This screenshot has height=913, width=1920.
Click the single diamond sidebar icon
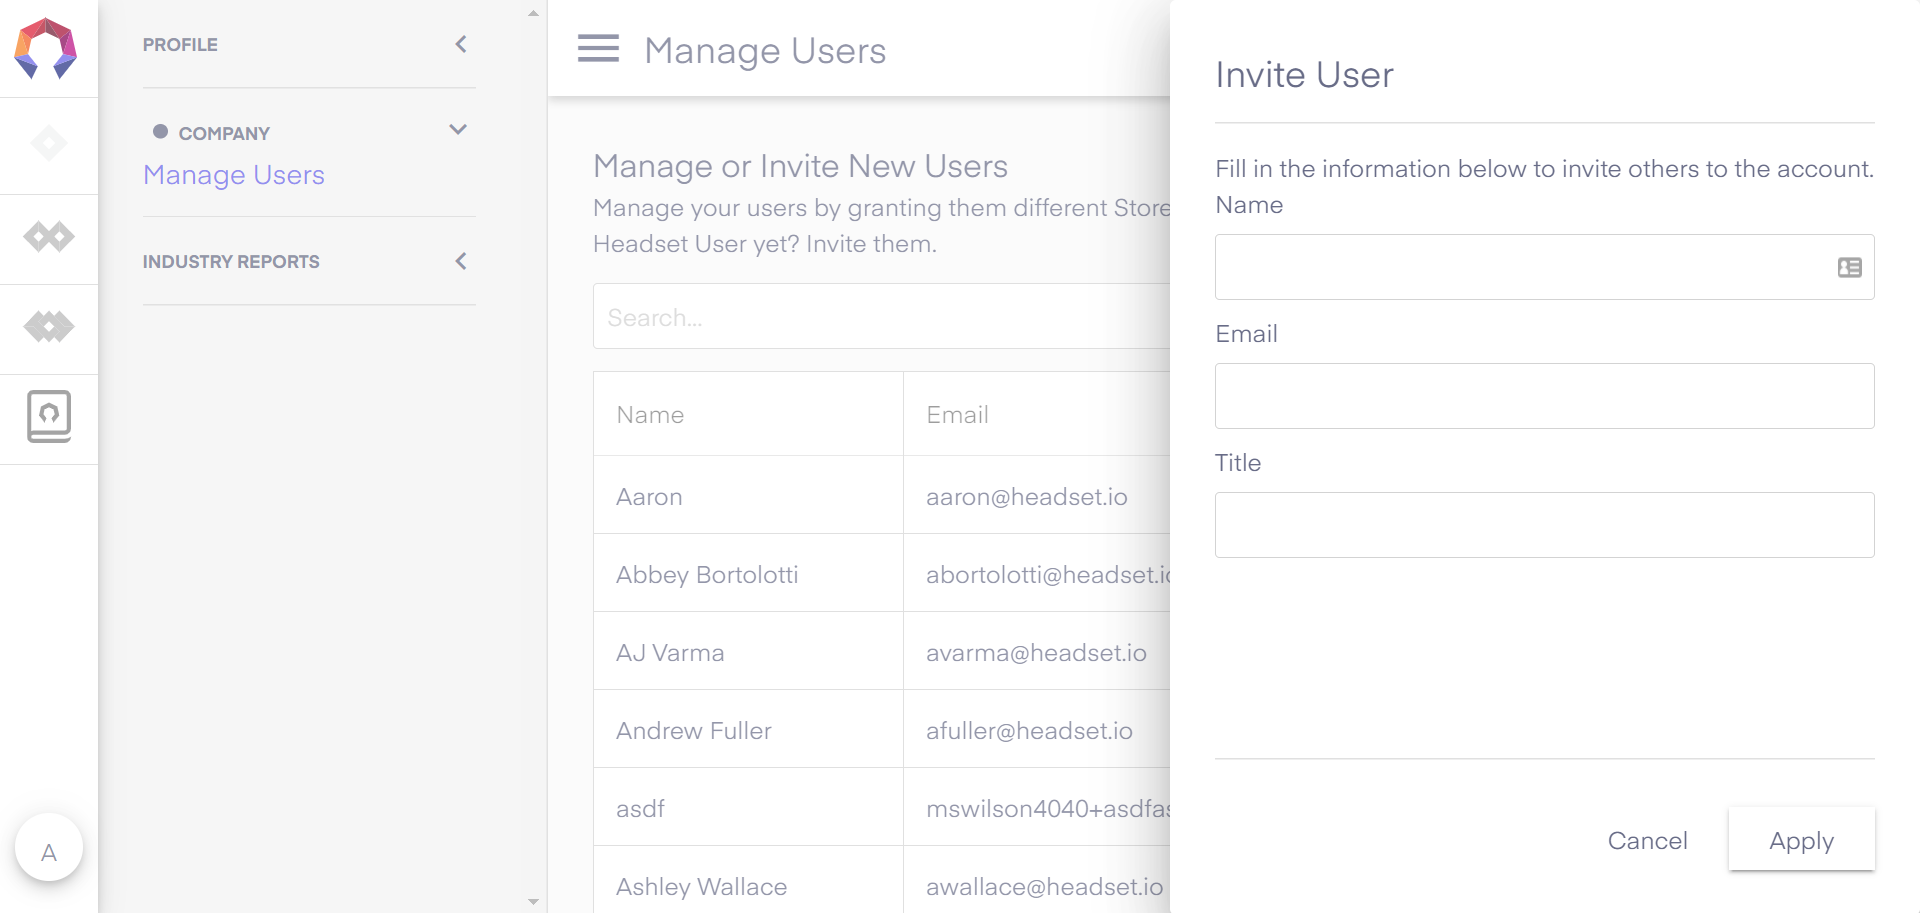pyautogui.click(x=49, y=144)
